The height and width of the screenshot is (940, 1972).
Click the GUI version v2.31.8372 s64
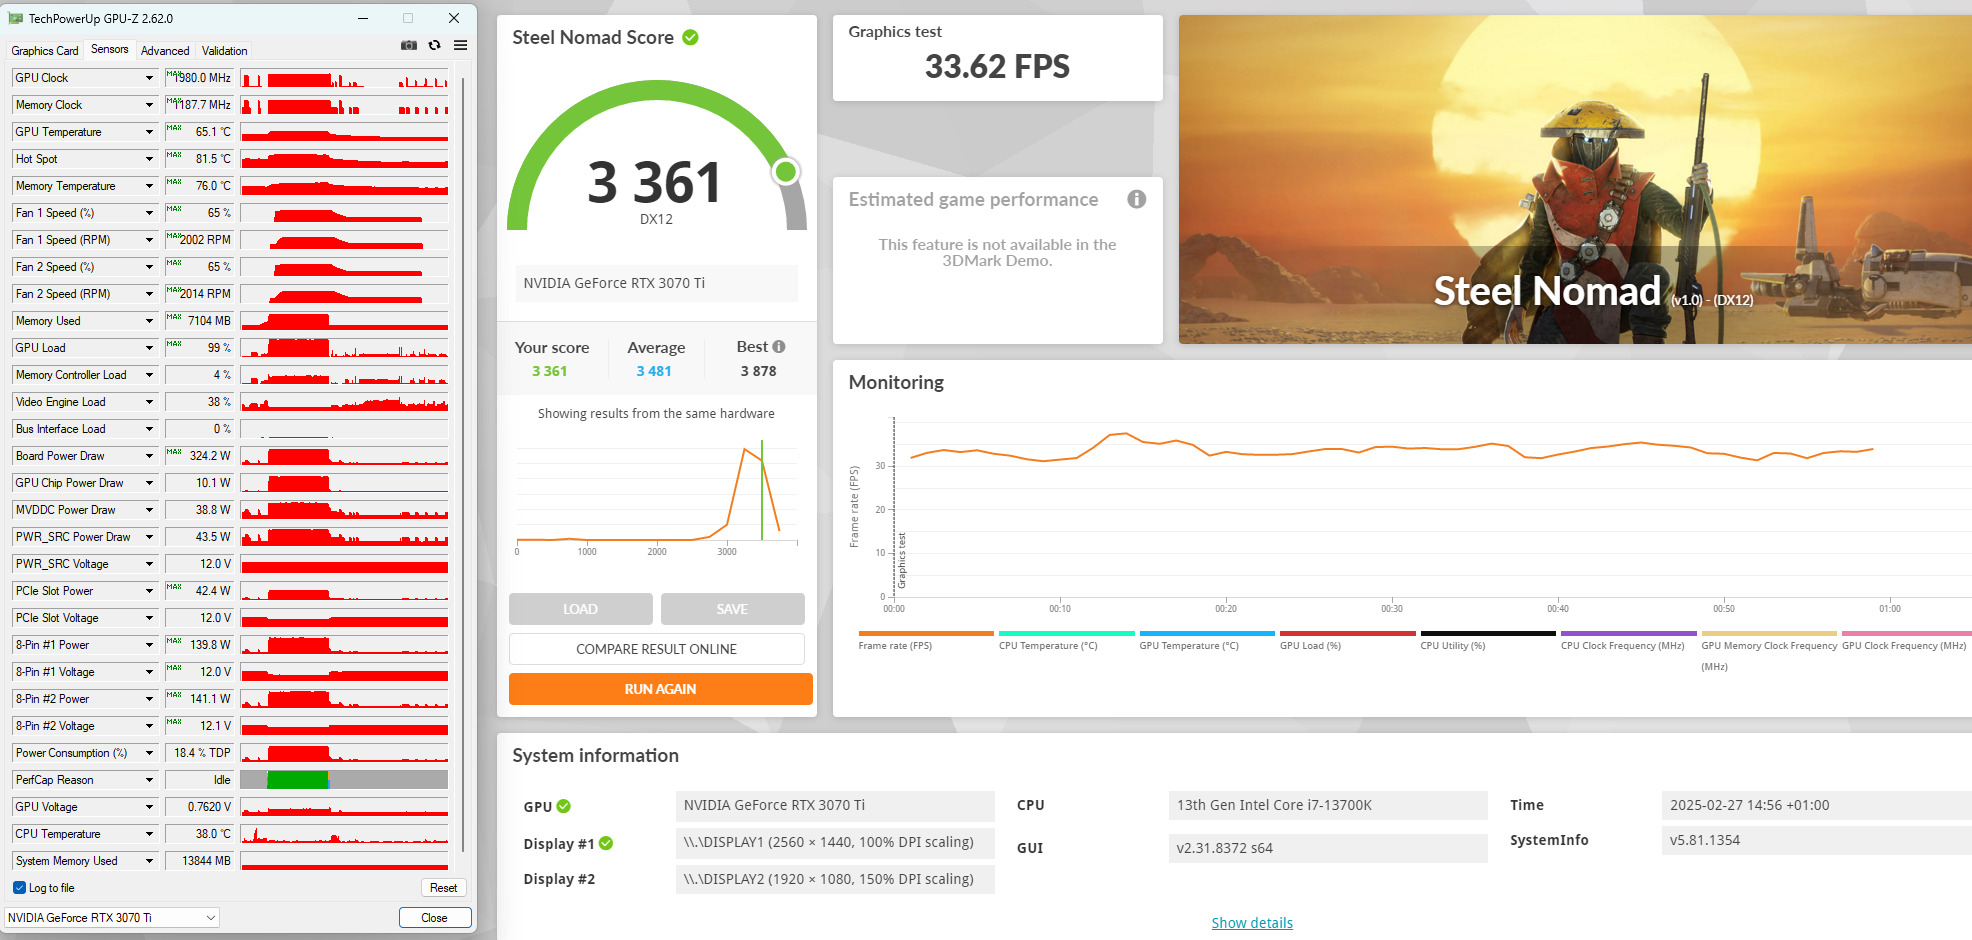click(1327, 848)
